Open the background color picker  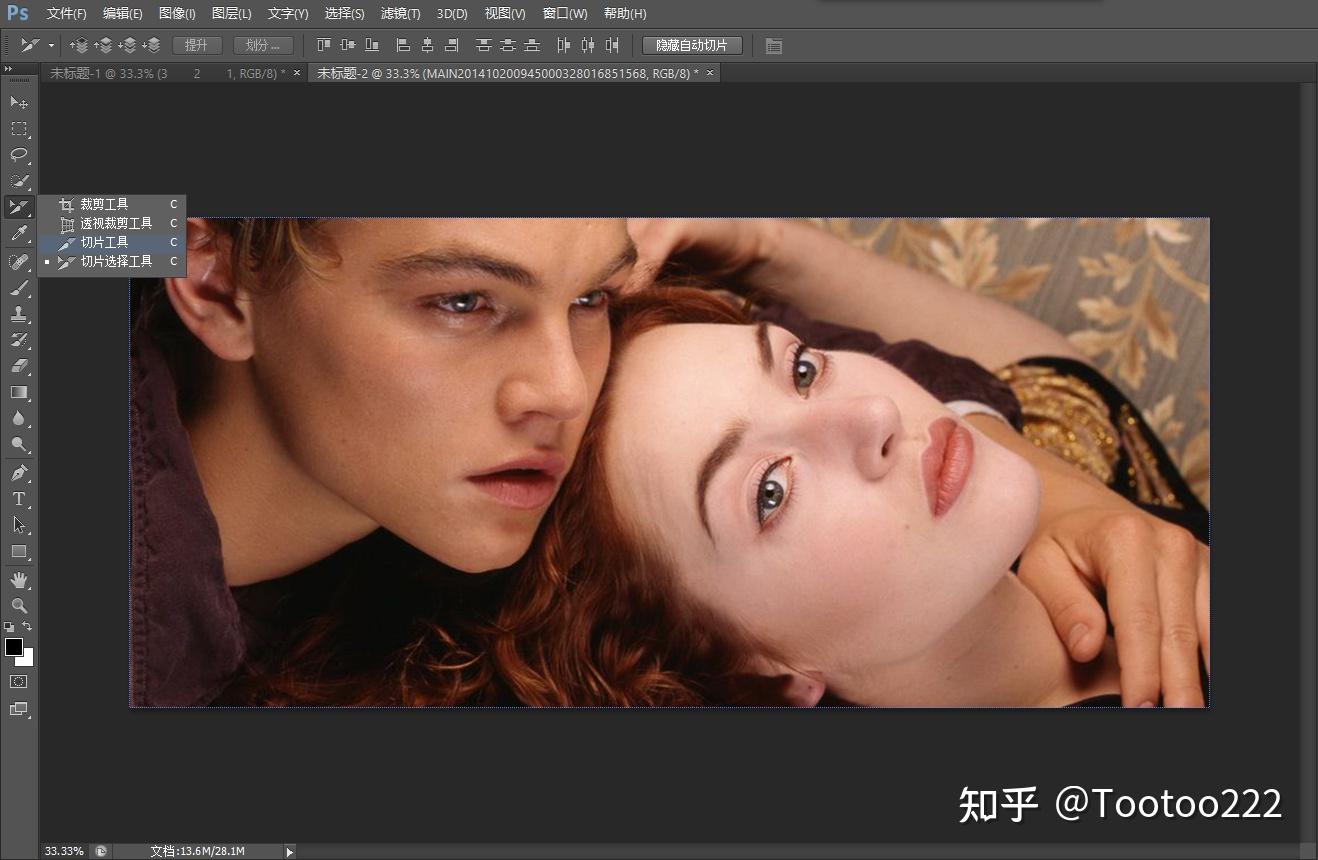[x=27, y=659]
